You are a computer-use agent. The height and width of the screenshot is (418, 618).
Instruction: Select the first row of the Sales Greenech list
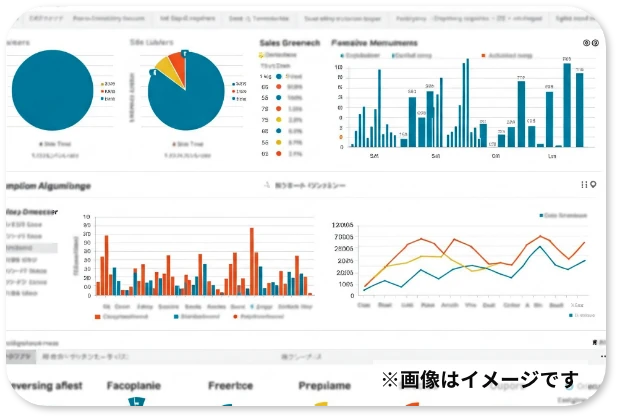pos(286,75)
